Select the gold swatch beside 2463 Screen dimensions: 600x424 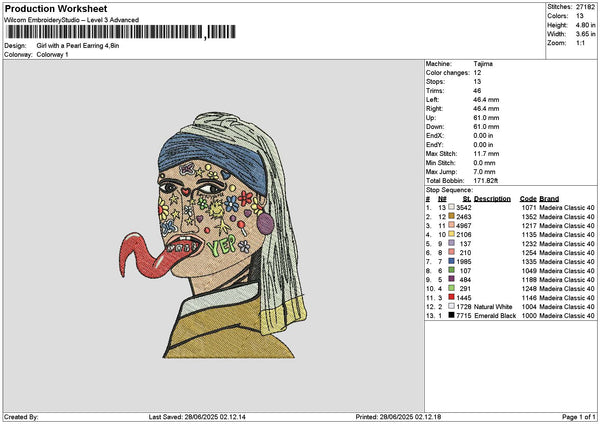coord(452,216)
